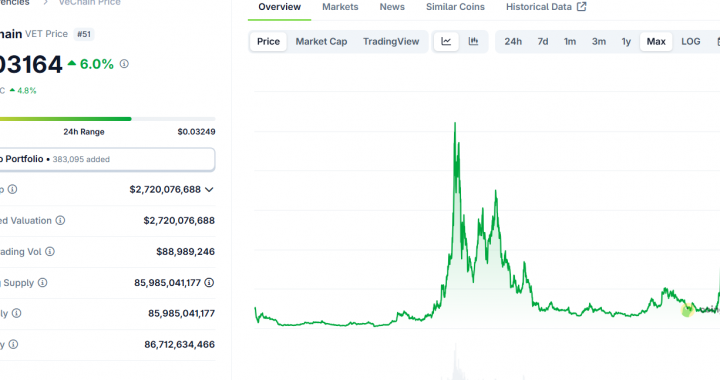This screenshot has width=720, height=380.
Task: Select the Price chart view
Action: tap(268, 41)
